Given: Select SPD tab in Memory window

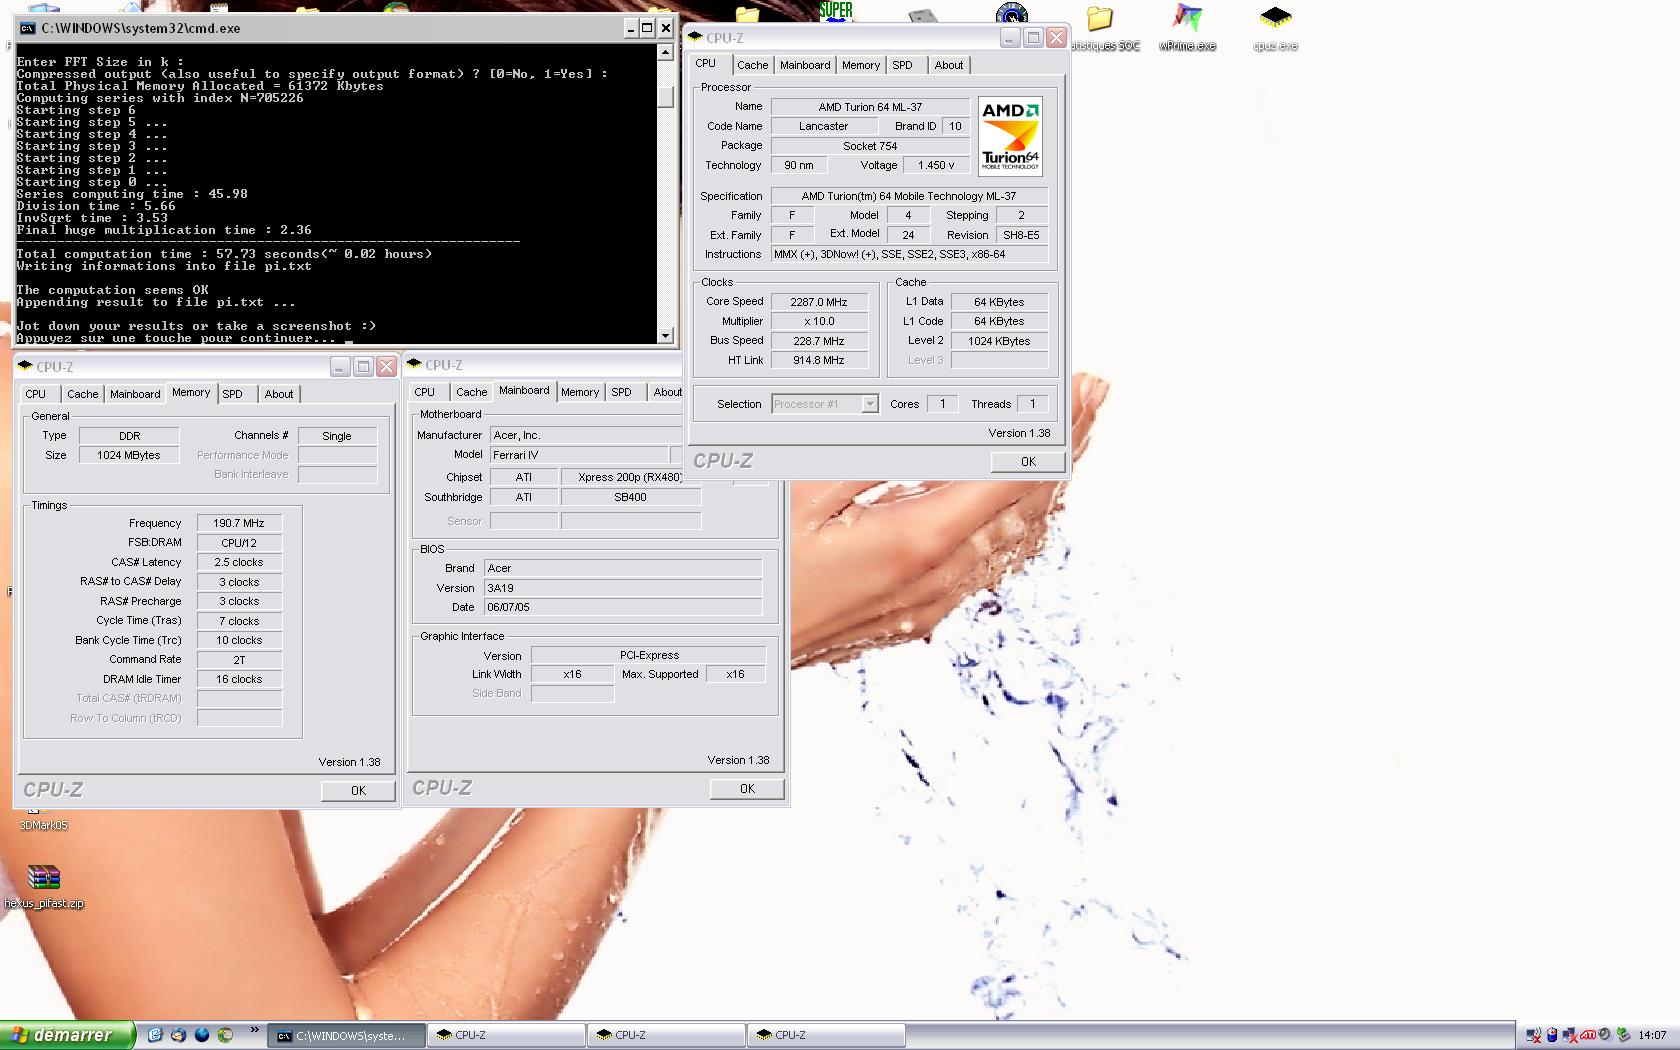Looking at the screenshot, I should click(x=232, y=394).
